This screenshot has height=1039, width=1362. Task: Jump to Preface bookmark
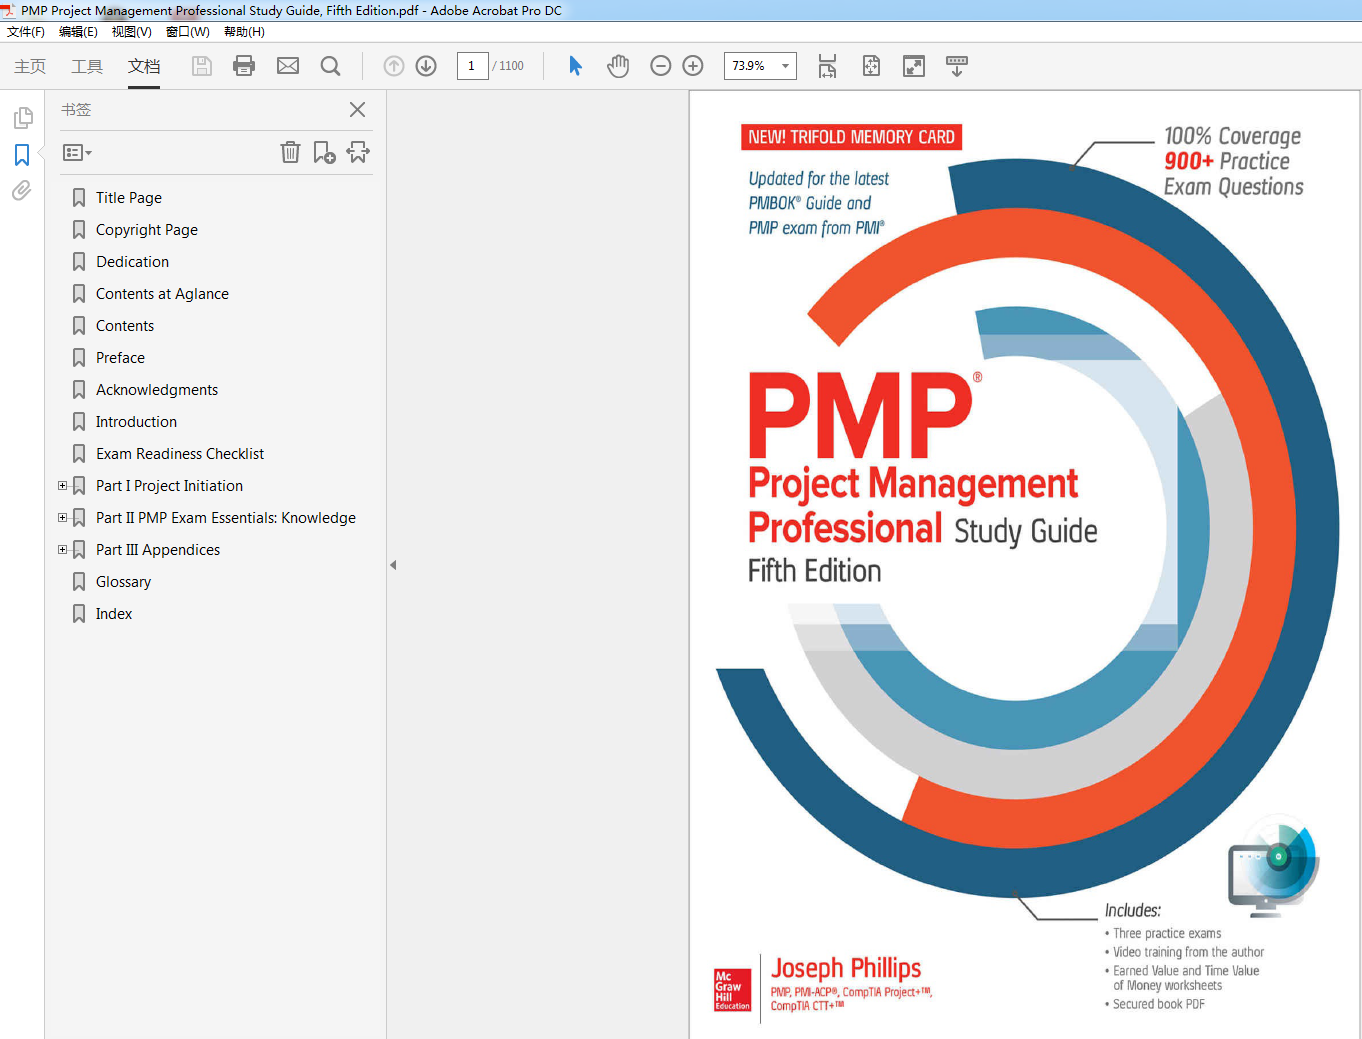coord(120,358)
